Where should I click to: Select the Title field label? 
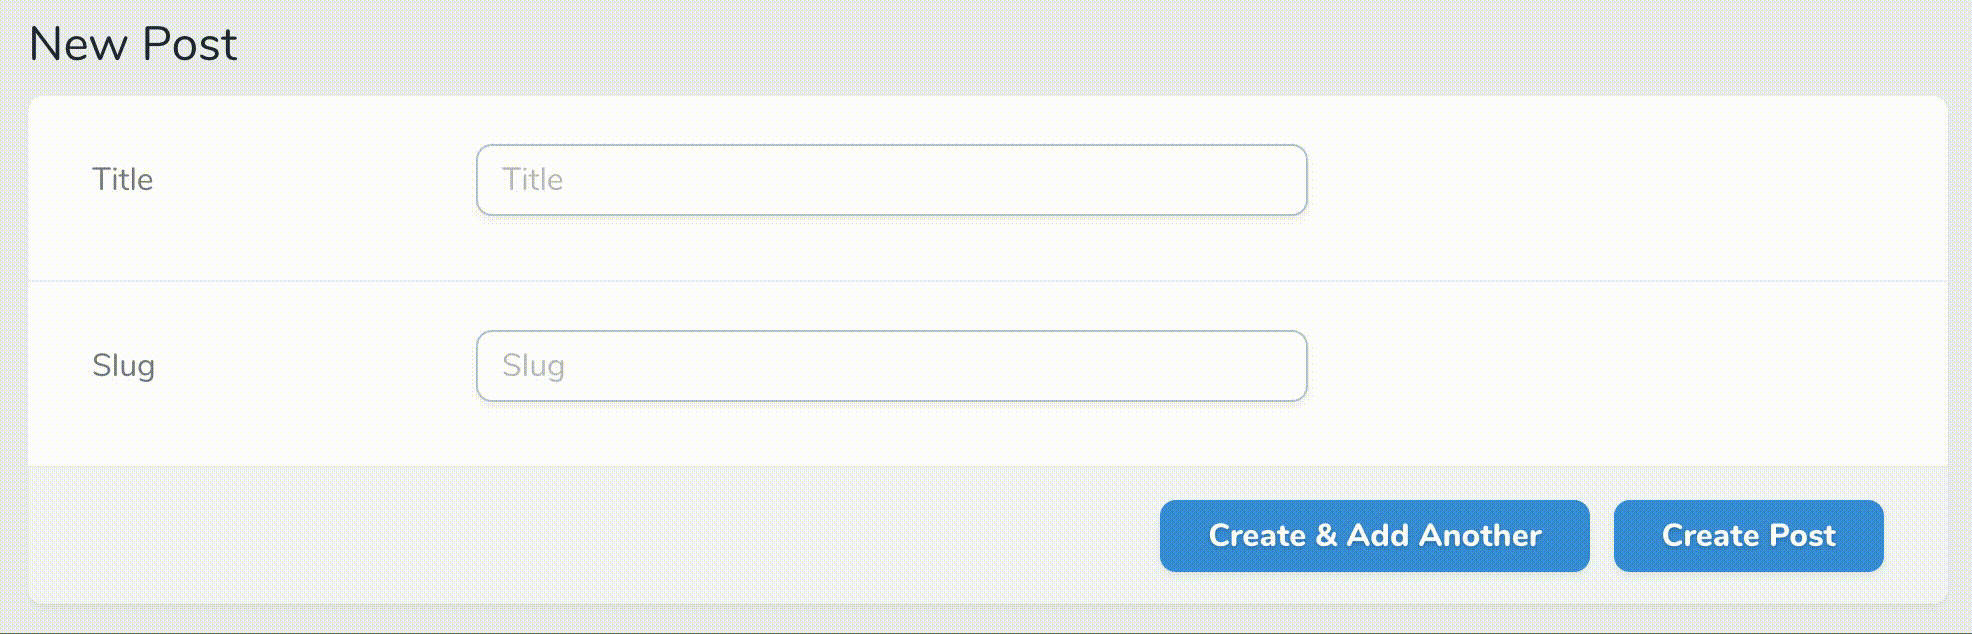[x=122, y=180]
